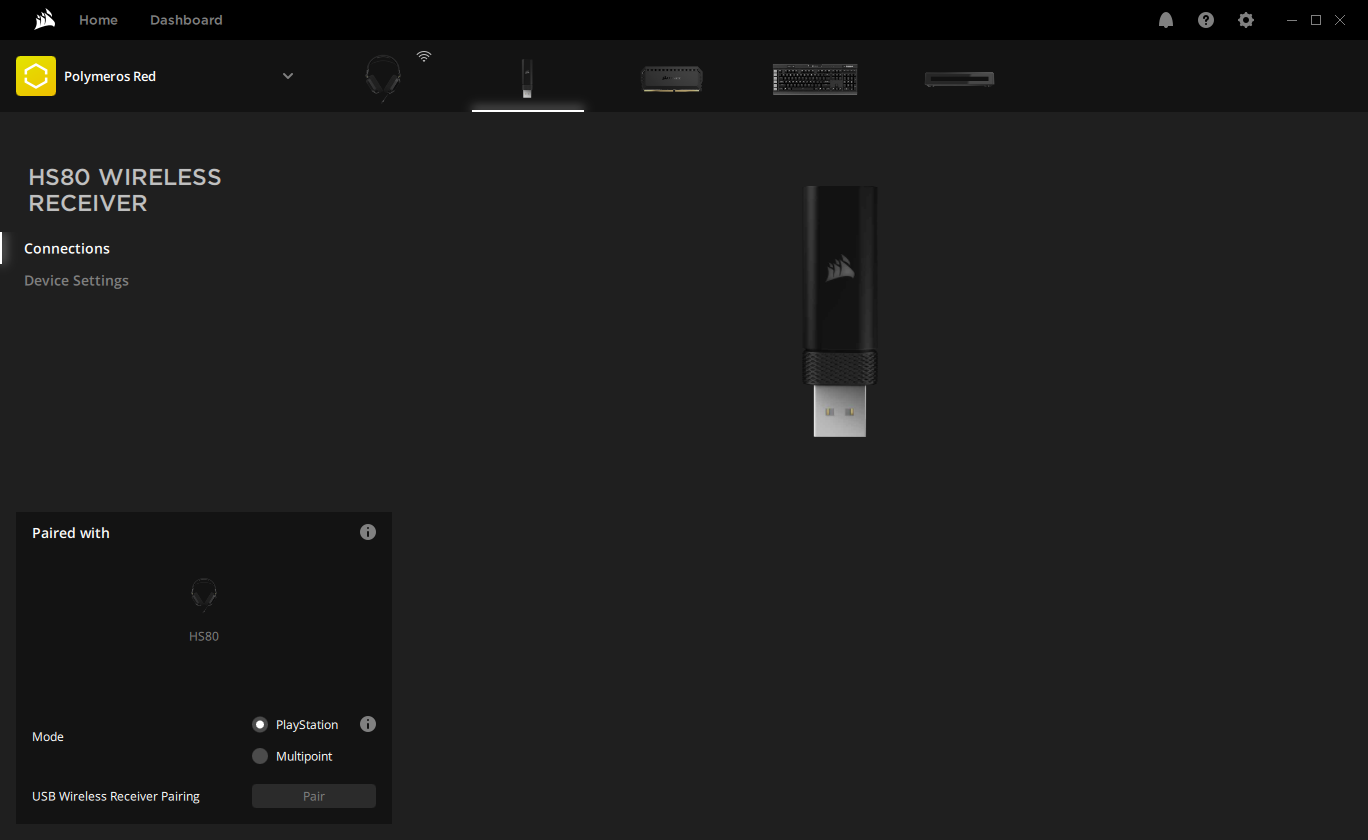Open the Dashboard tab
This screenshot has width=1368, height=840.
(186, 20)
